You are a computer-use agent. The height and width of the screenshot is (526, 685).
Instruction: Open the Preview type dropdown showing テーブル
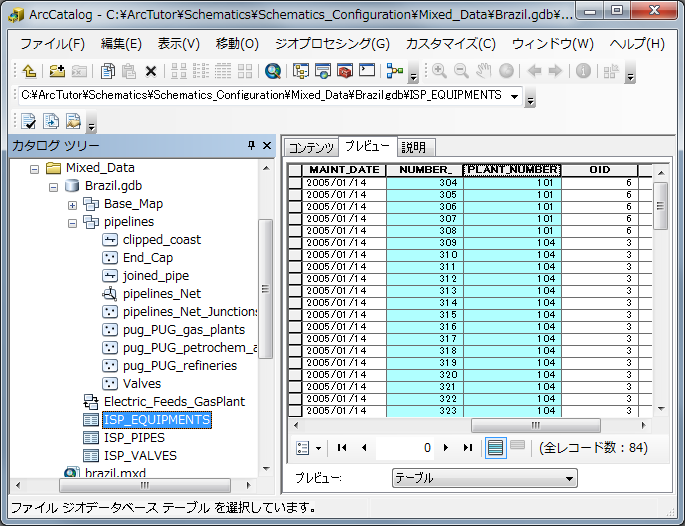coord(484,478)
